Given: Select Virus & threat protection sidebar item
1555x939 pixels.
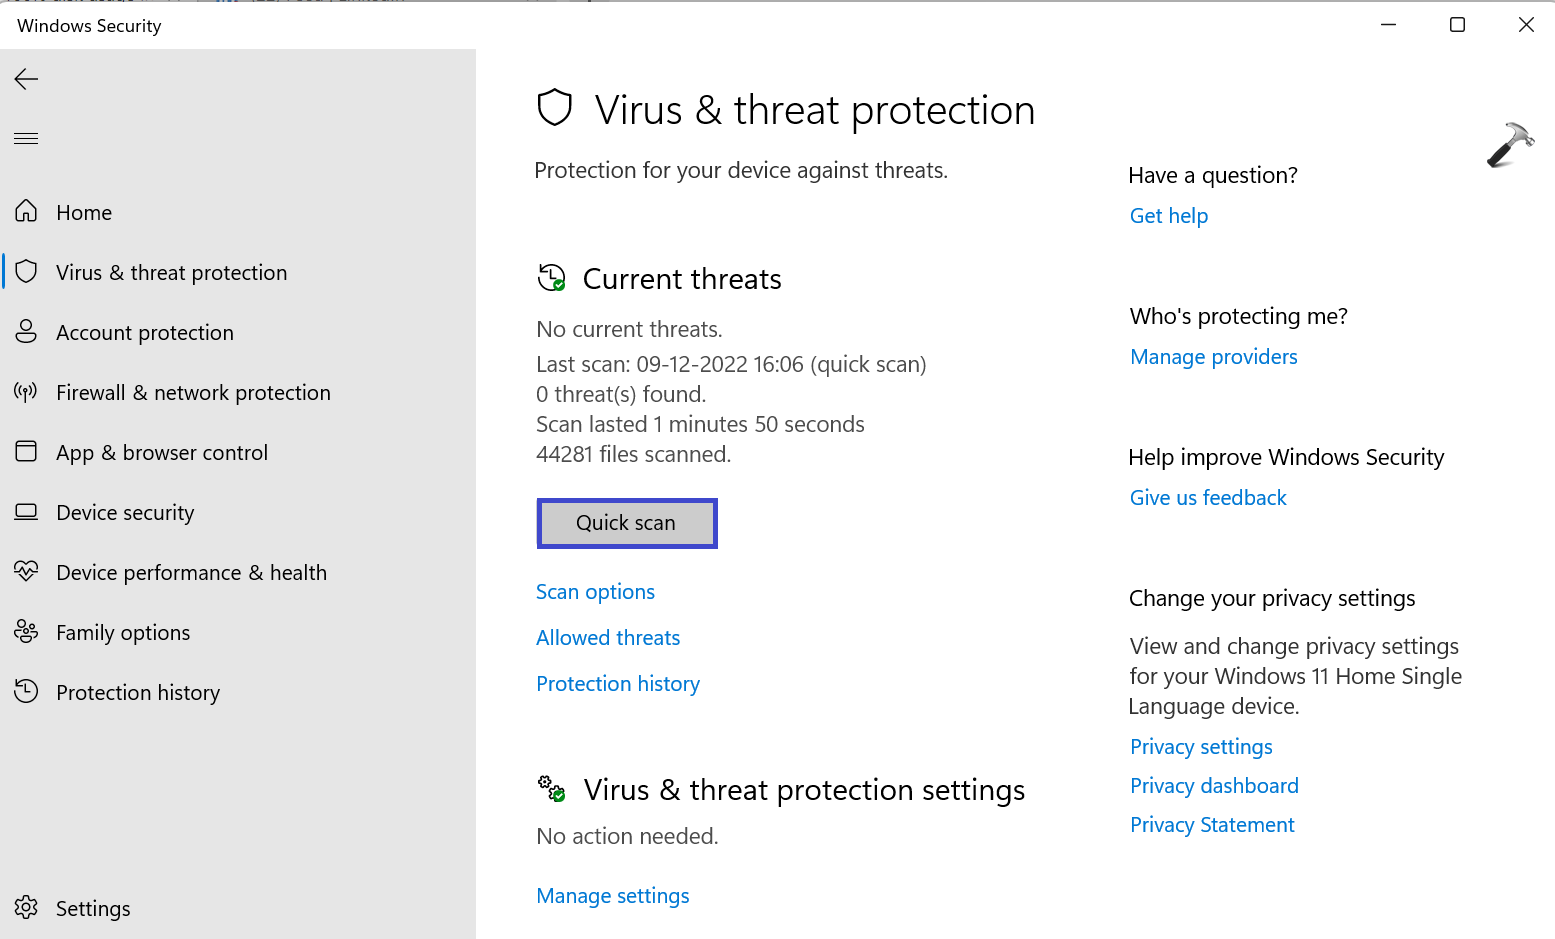Looking at the screenshot, I should 171,272.
